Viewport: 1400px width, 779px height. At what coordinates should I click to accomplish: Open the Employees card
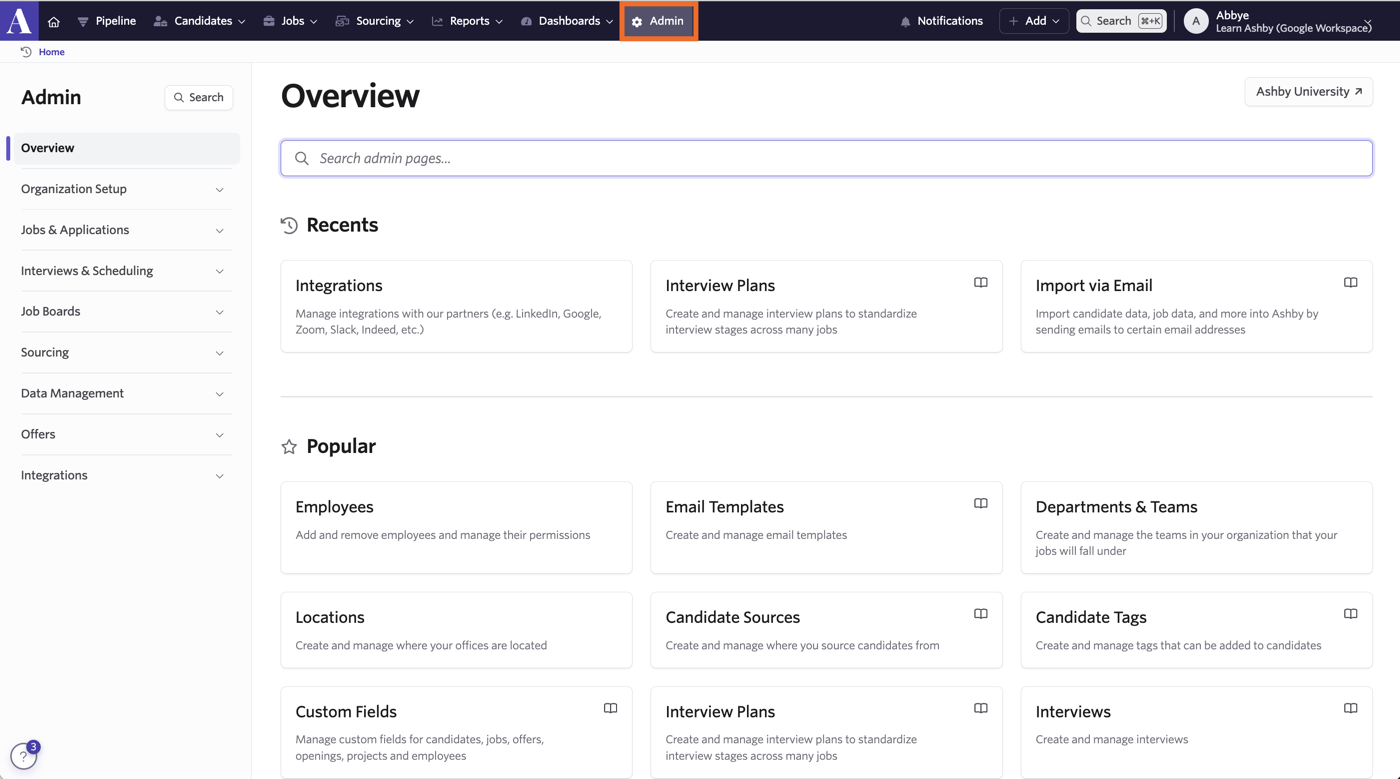456,528
